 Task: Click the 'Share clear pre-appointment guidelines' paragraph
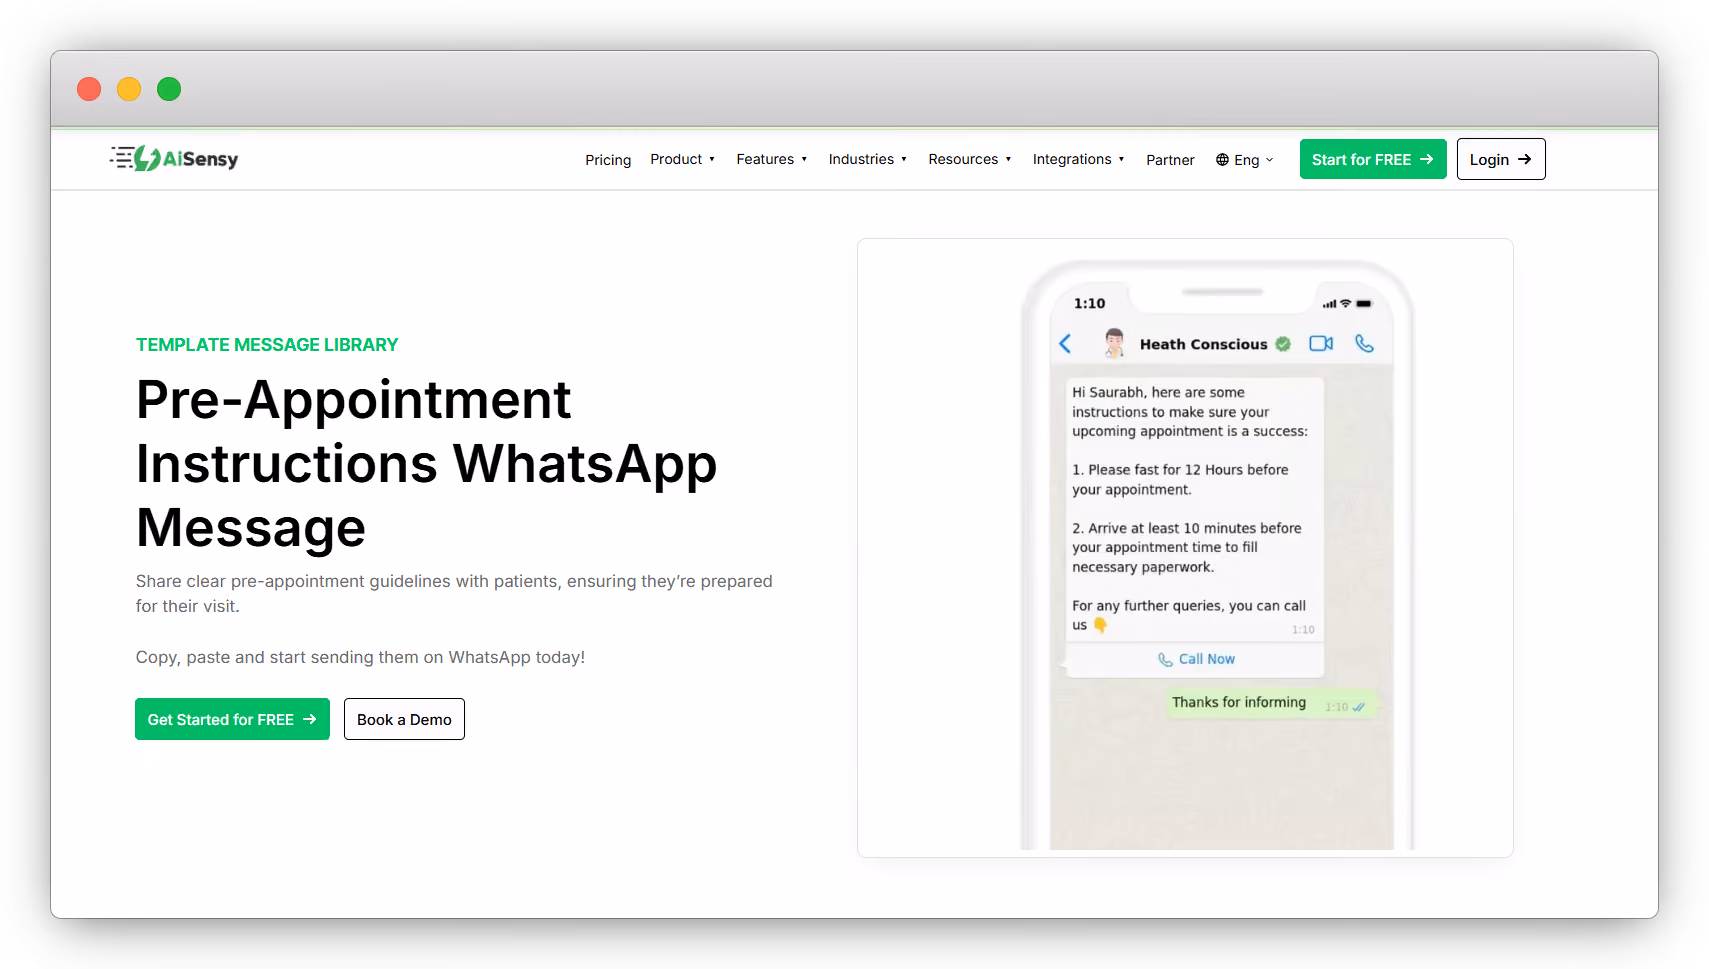[x=454, y=593]
